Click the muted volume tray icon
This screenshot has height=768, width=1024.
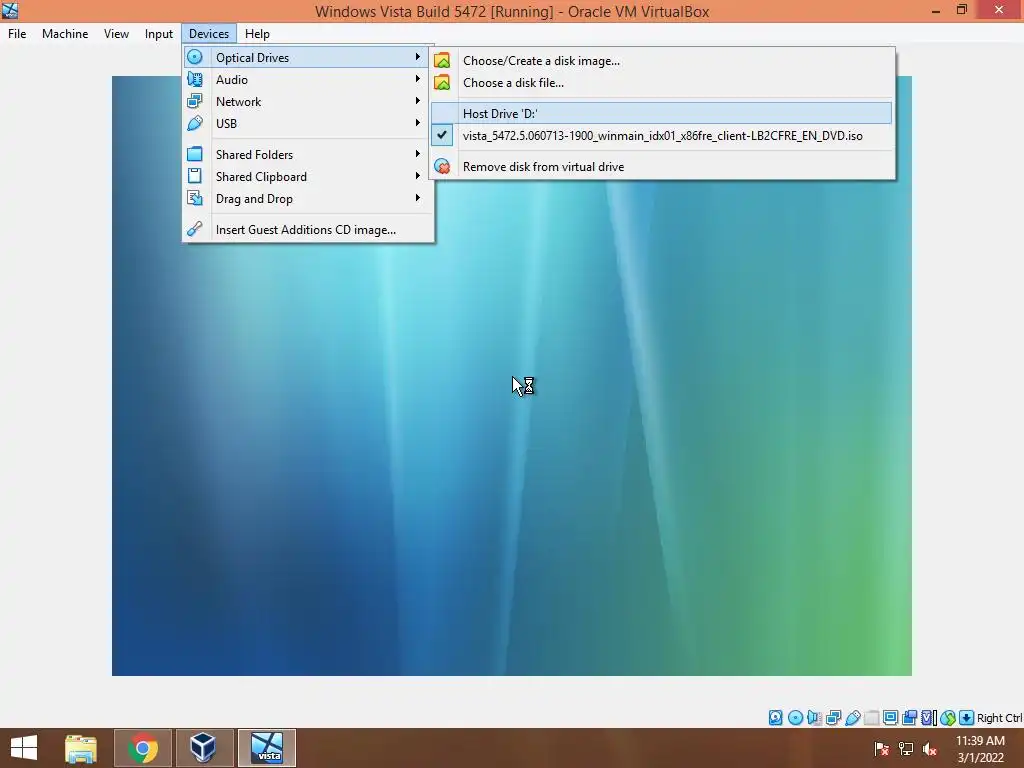point(929,749)
